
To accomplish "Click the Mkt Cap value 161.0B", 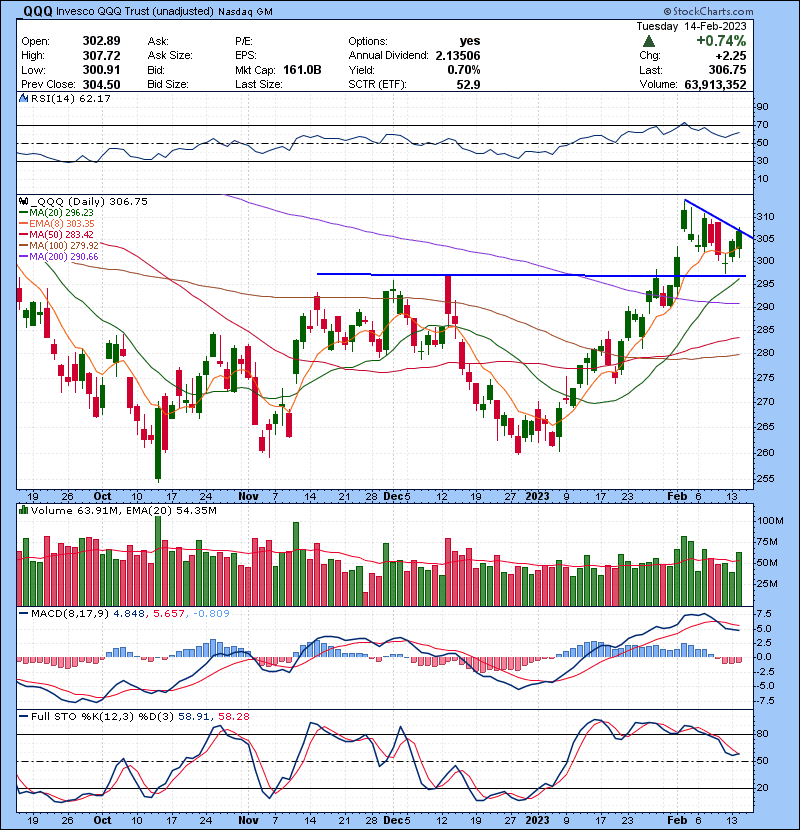I will pyautogui.click(x=302, y=70).
